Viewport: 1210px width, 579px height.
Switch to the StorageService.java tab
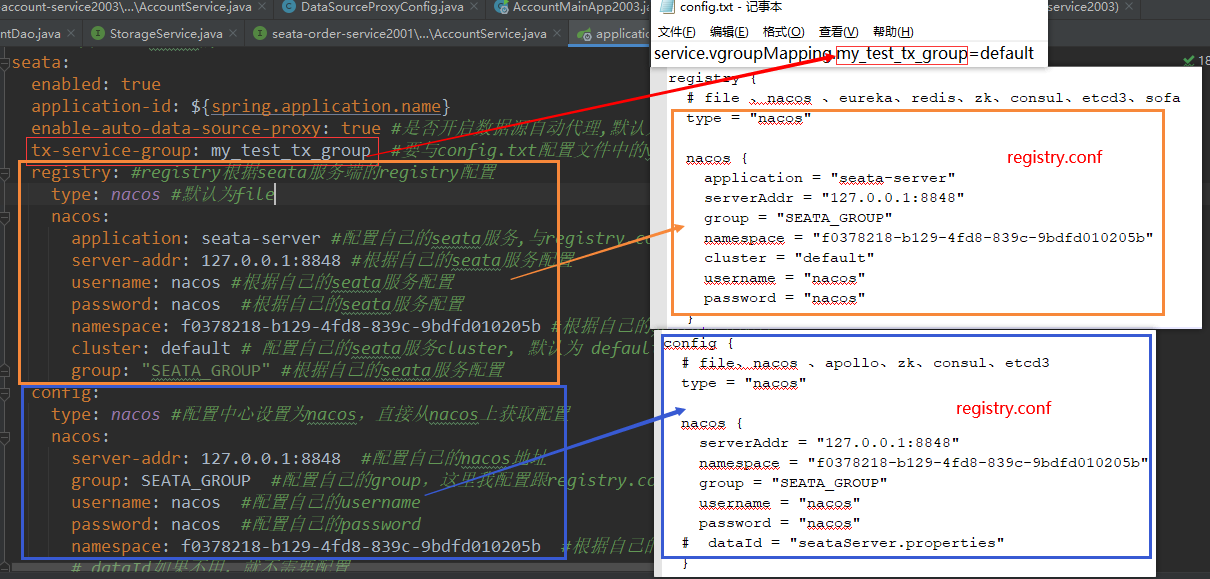(x=165, y=34)
